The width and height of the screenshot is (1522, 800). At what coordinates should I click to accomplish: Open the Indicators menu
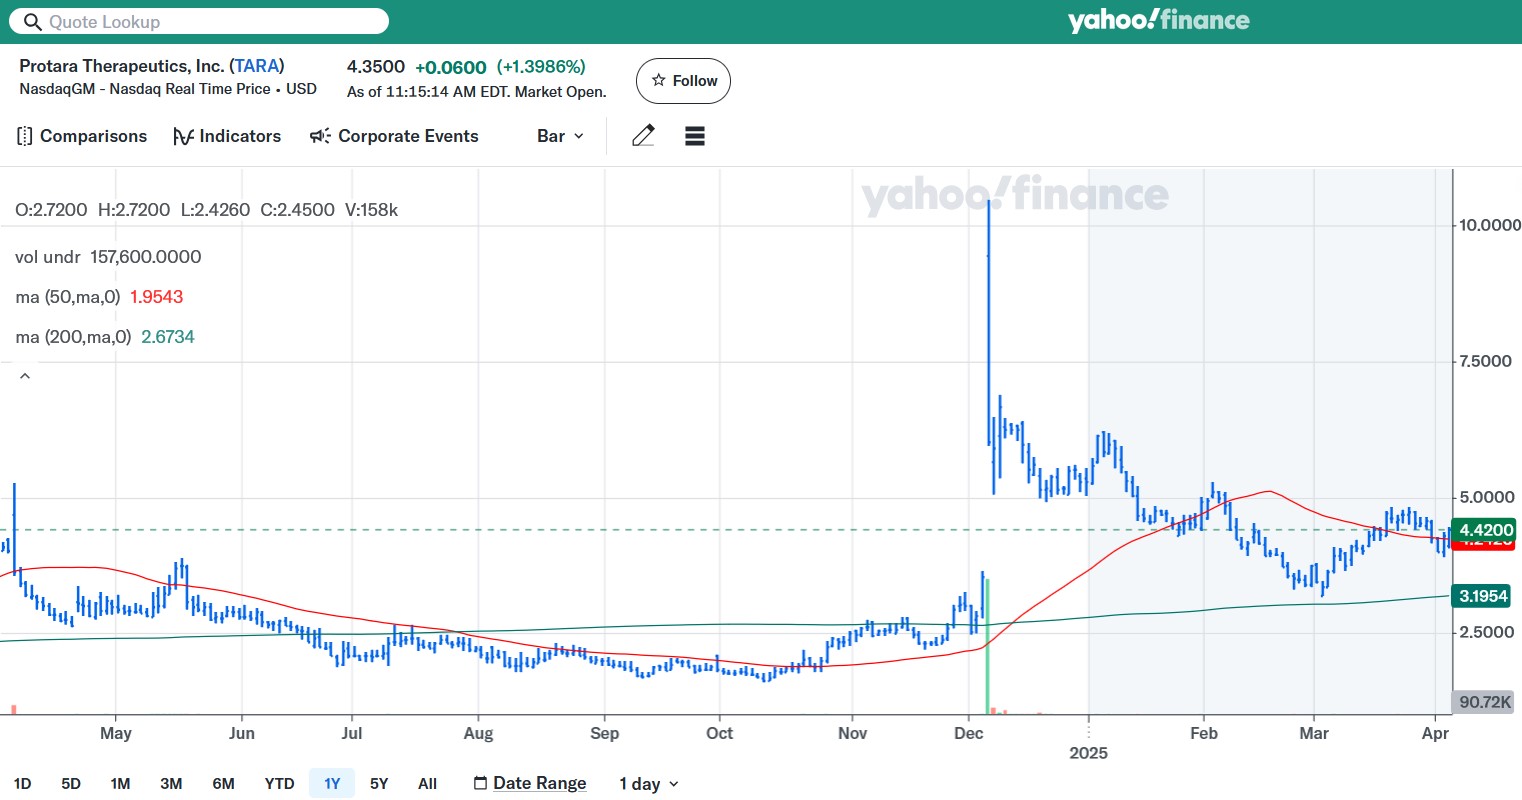click(x=227, y=136)
